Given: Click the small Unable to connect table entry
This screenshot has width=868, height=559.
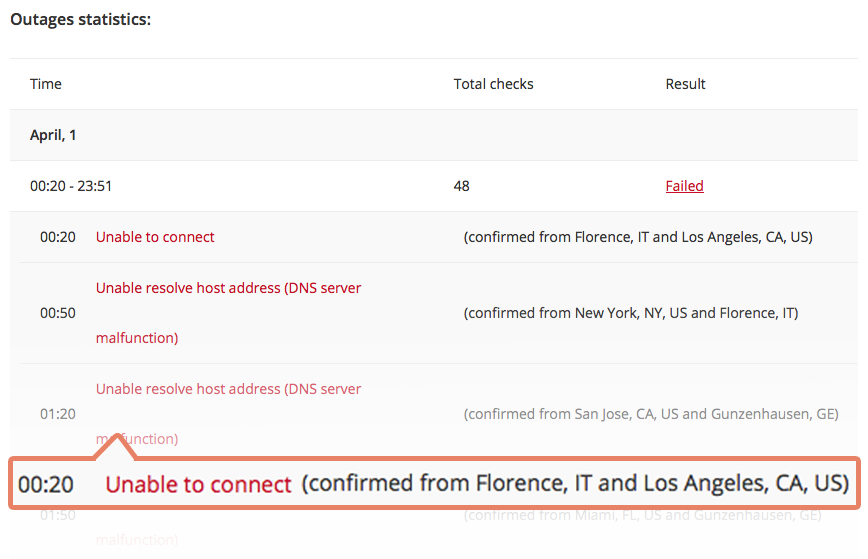Looking at the screenshot, I should coord(155,237).
